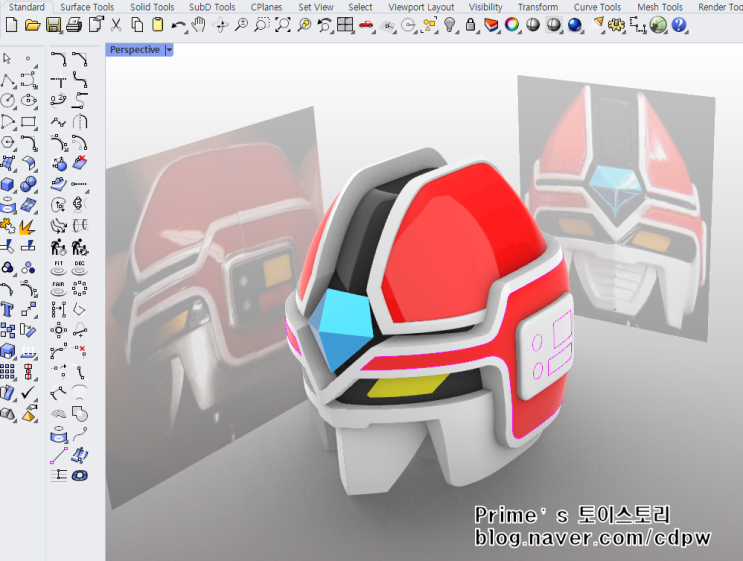
Task: Open the Set View tab
Action: tap(316, 7)
